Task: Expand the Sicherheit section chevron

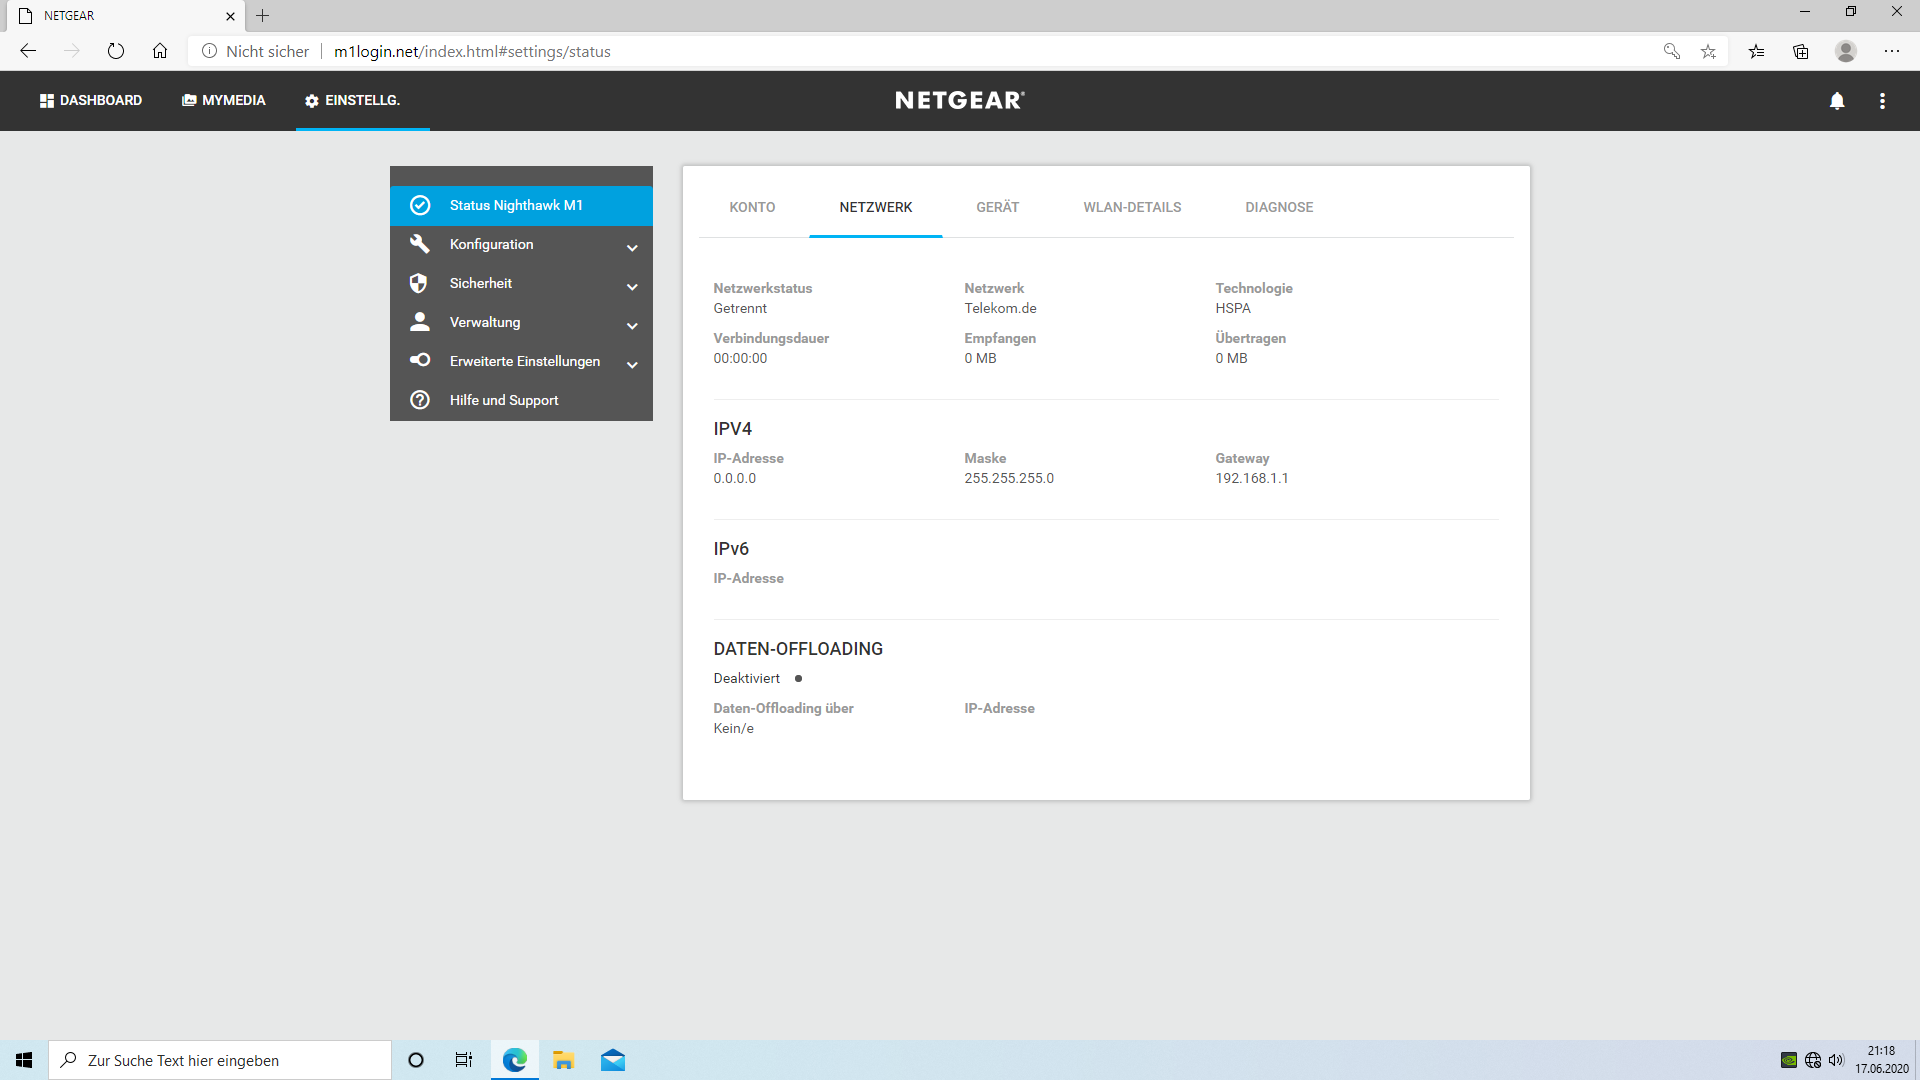Action: click(632, 286)
